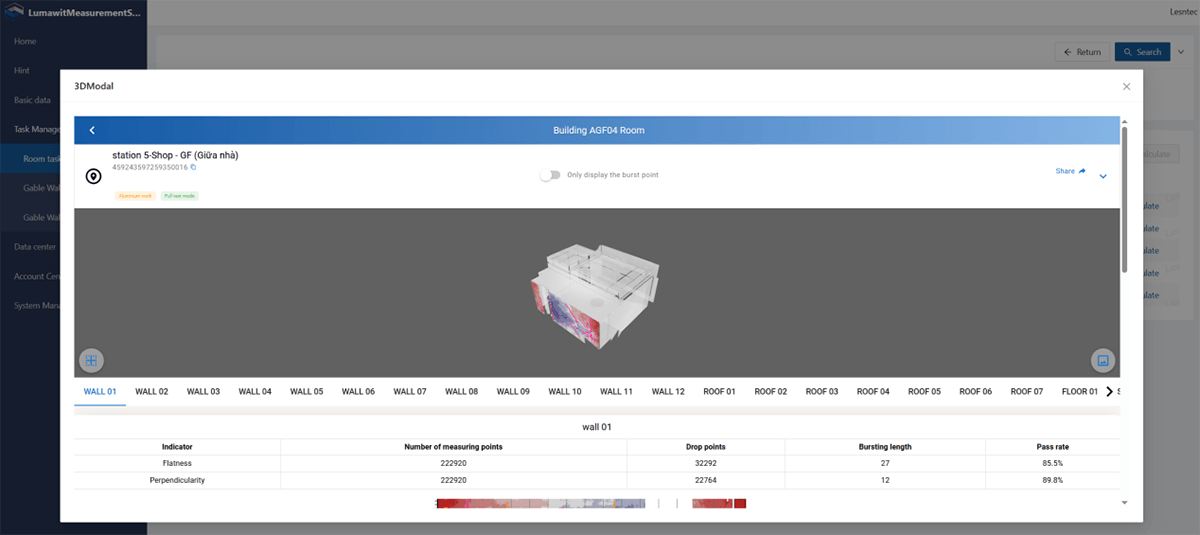Click the Search button
Viewport: 1200px width, 535px height.
coord(1141,52)
